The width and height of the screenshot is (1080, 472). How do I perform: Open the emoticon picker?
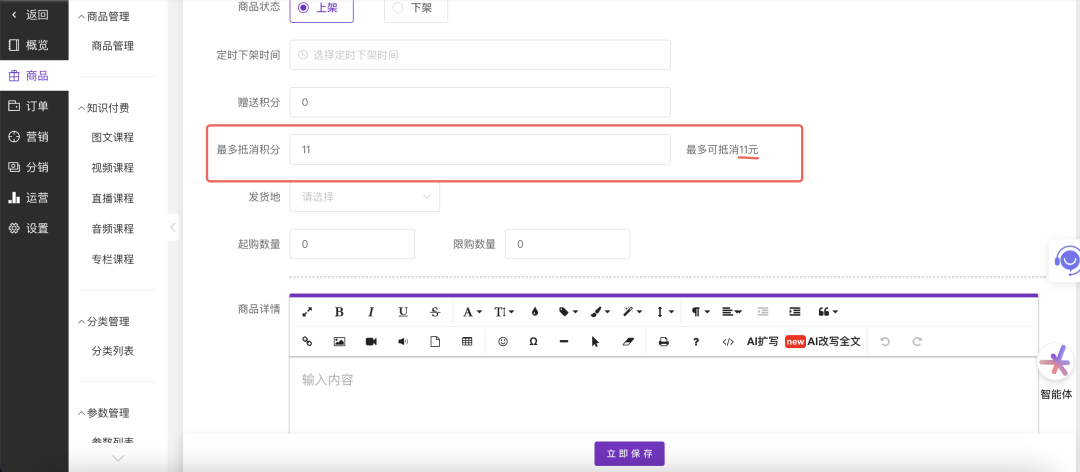503,341
